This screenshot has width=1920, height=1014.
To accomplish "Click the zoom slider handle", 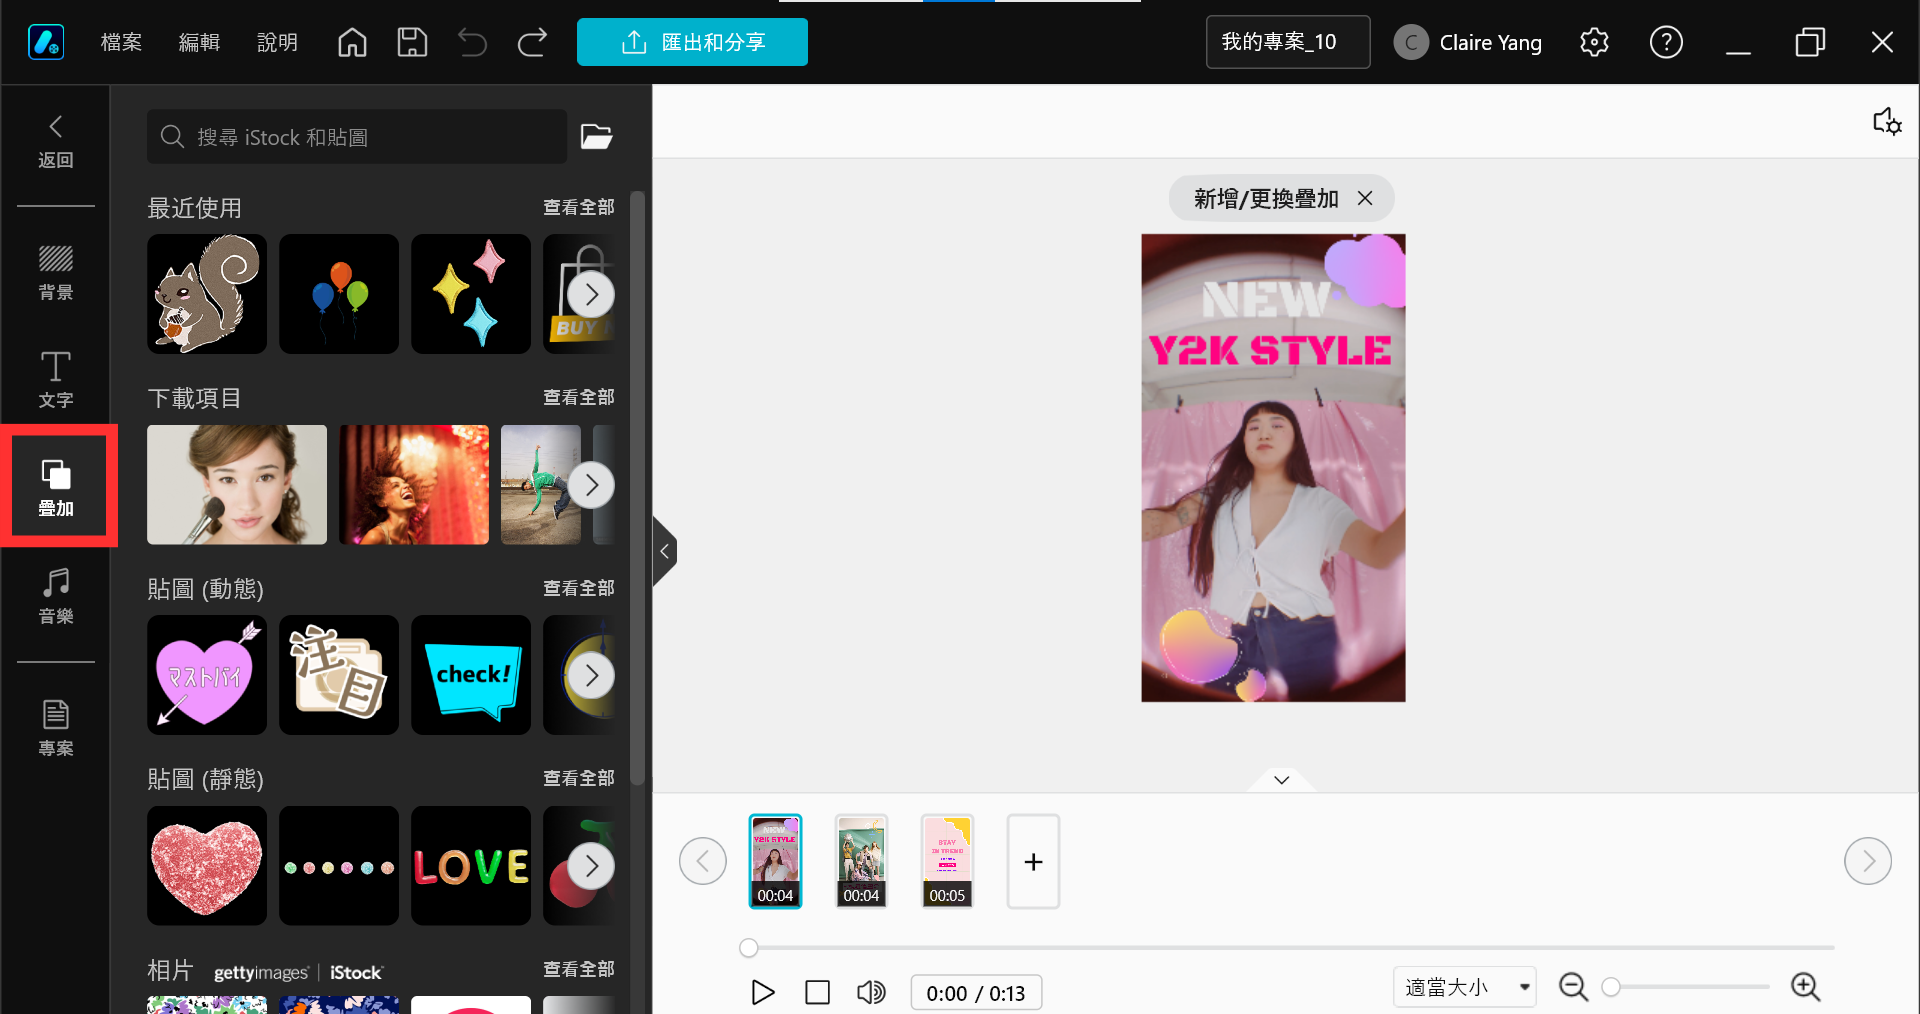I will pos(1611,987).
